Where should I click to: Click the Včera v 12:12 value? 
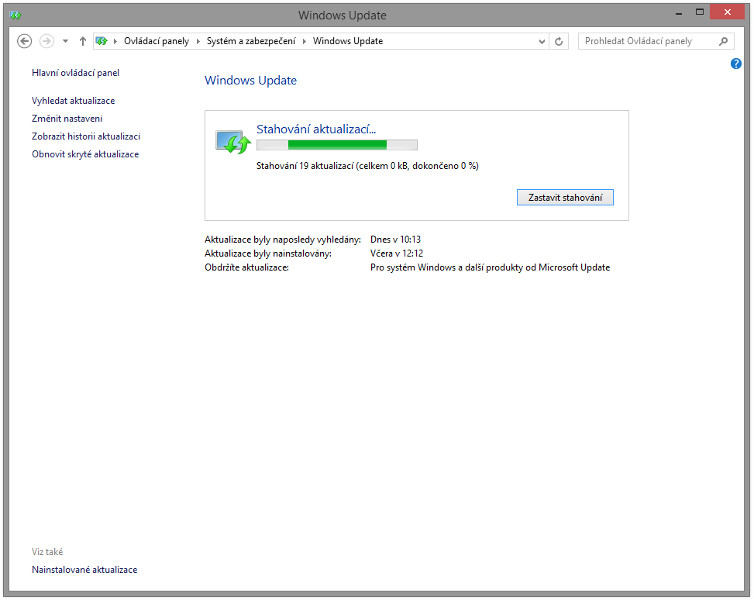pos(396,253)
